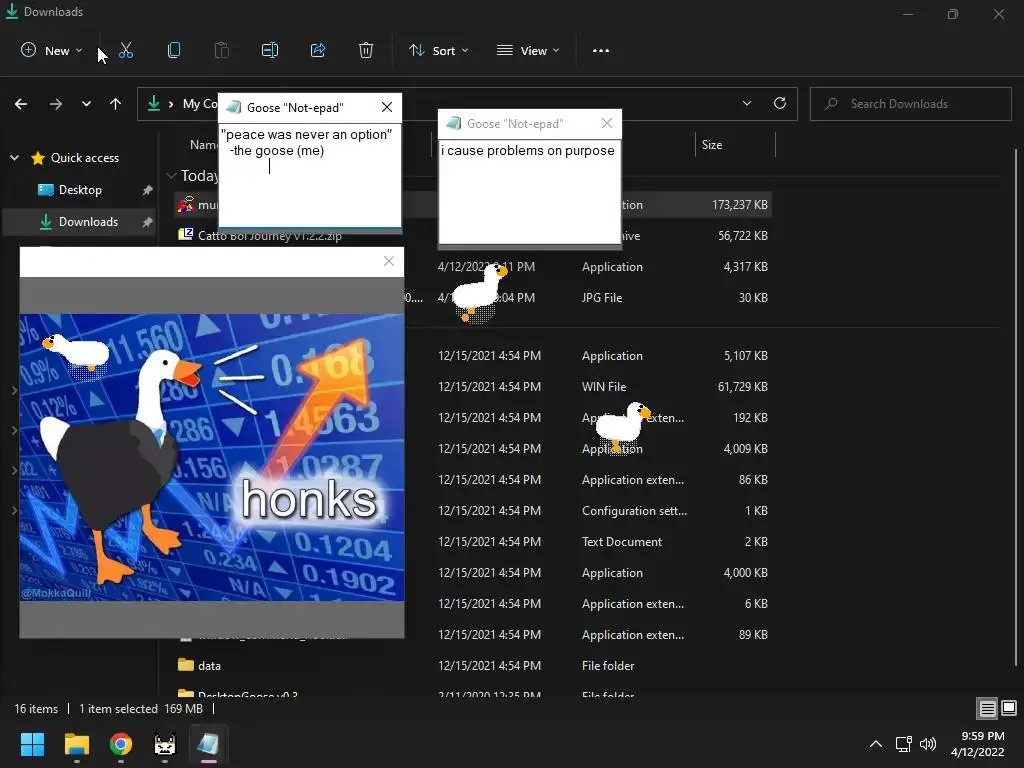Show hidden system tray icons
The image size is (1024, 768).
pyautogui.click(x=876, y=744)
